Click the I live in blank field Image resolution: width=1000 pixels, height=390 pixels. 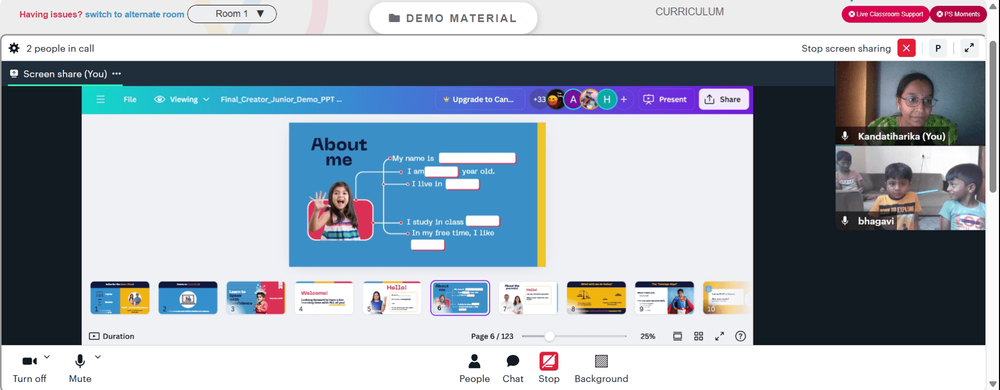(x=462, y=184)
